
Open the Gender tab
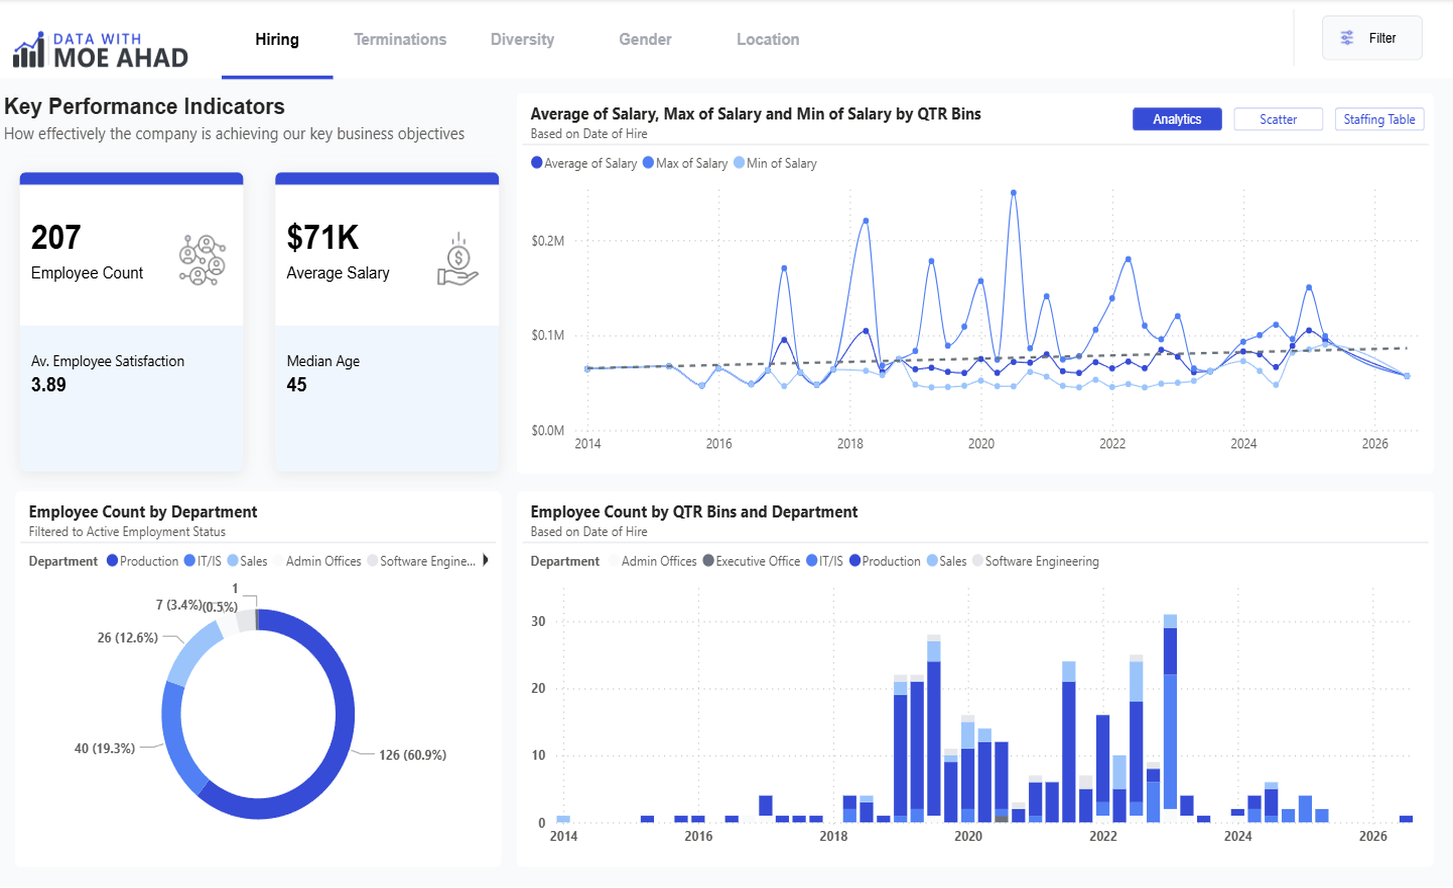tap(645, 40)
